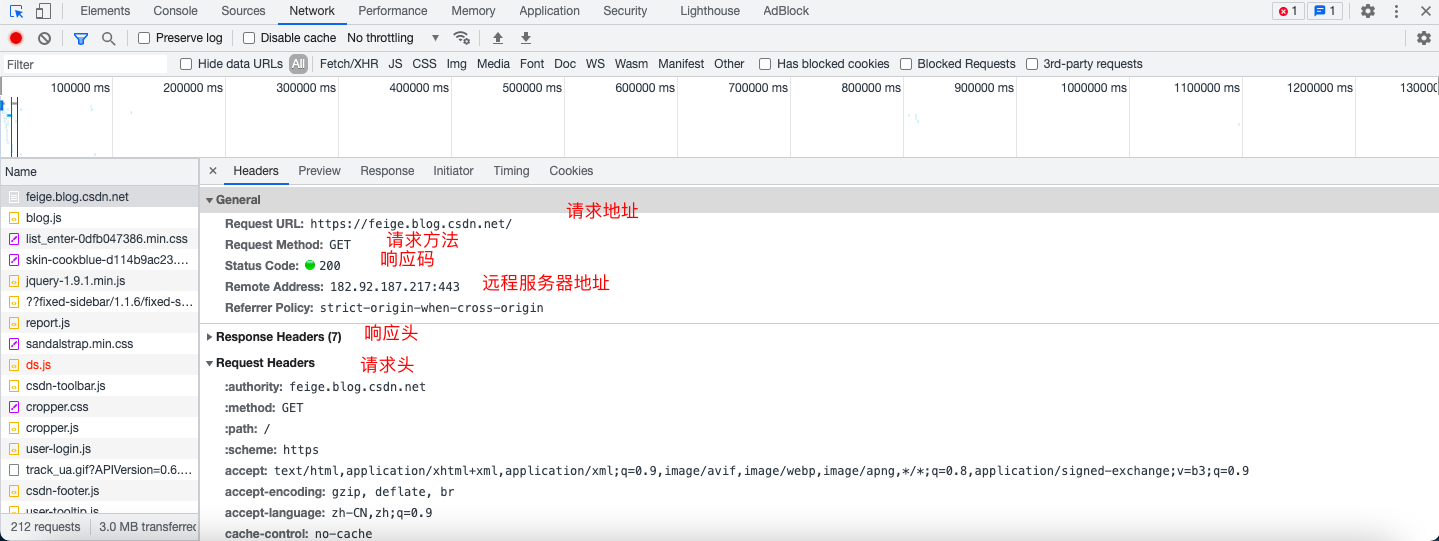This screenshot has width=1439, height=541.
Task: Filter requests by Fetch/XHR
Action: (x=349, y=64)
